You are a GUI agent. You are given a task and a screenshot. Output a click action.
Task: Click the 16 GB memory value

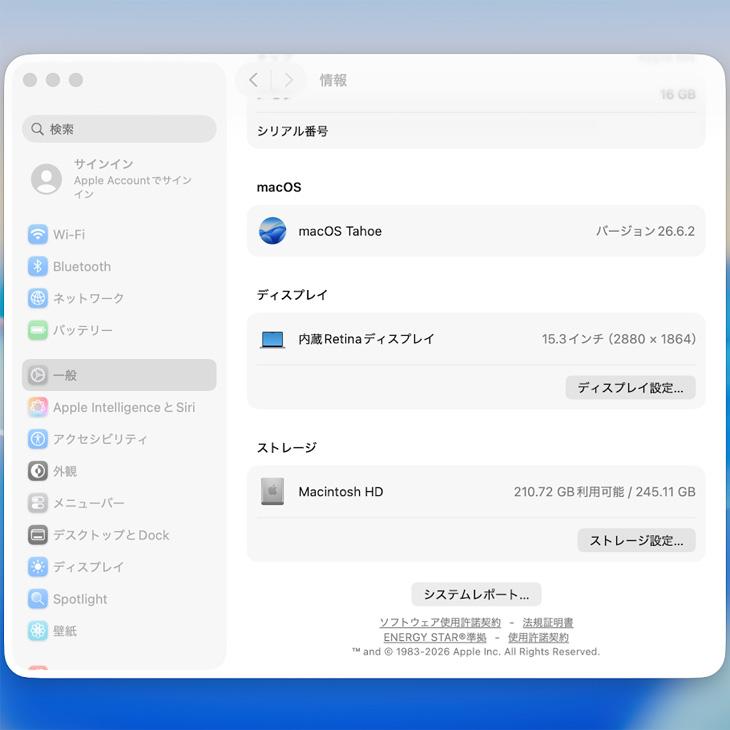678,95
